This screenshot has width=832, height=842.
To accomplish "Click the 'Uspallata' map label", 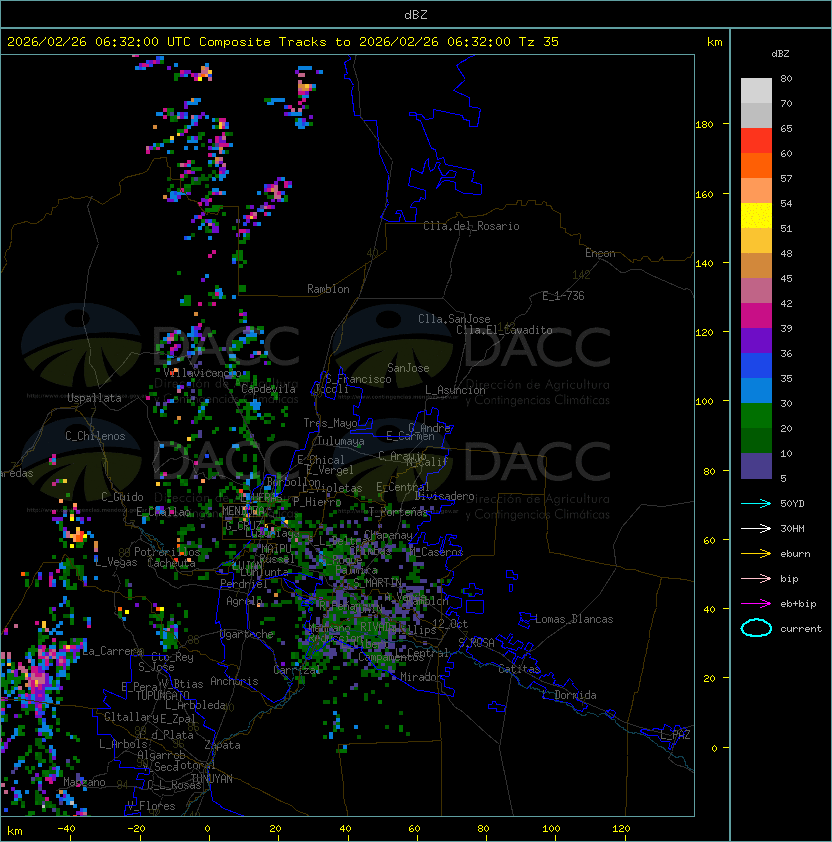I will 94,398.
